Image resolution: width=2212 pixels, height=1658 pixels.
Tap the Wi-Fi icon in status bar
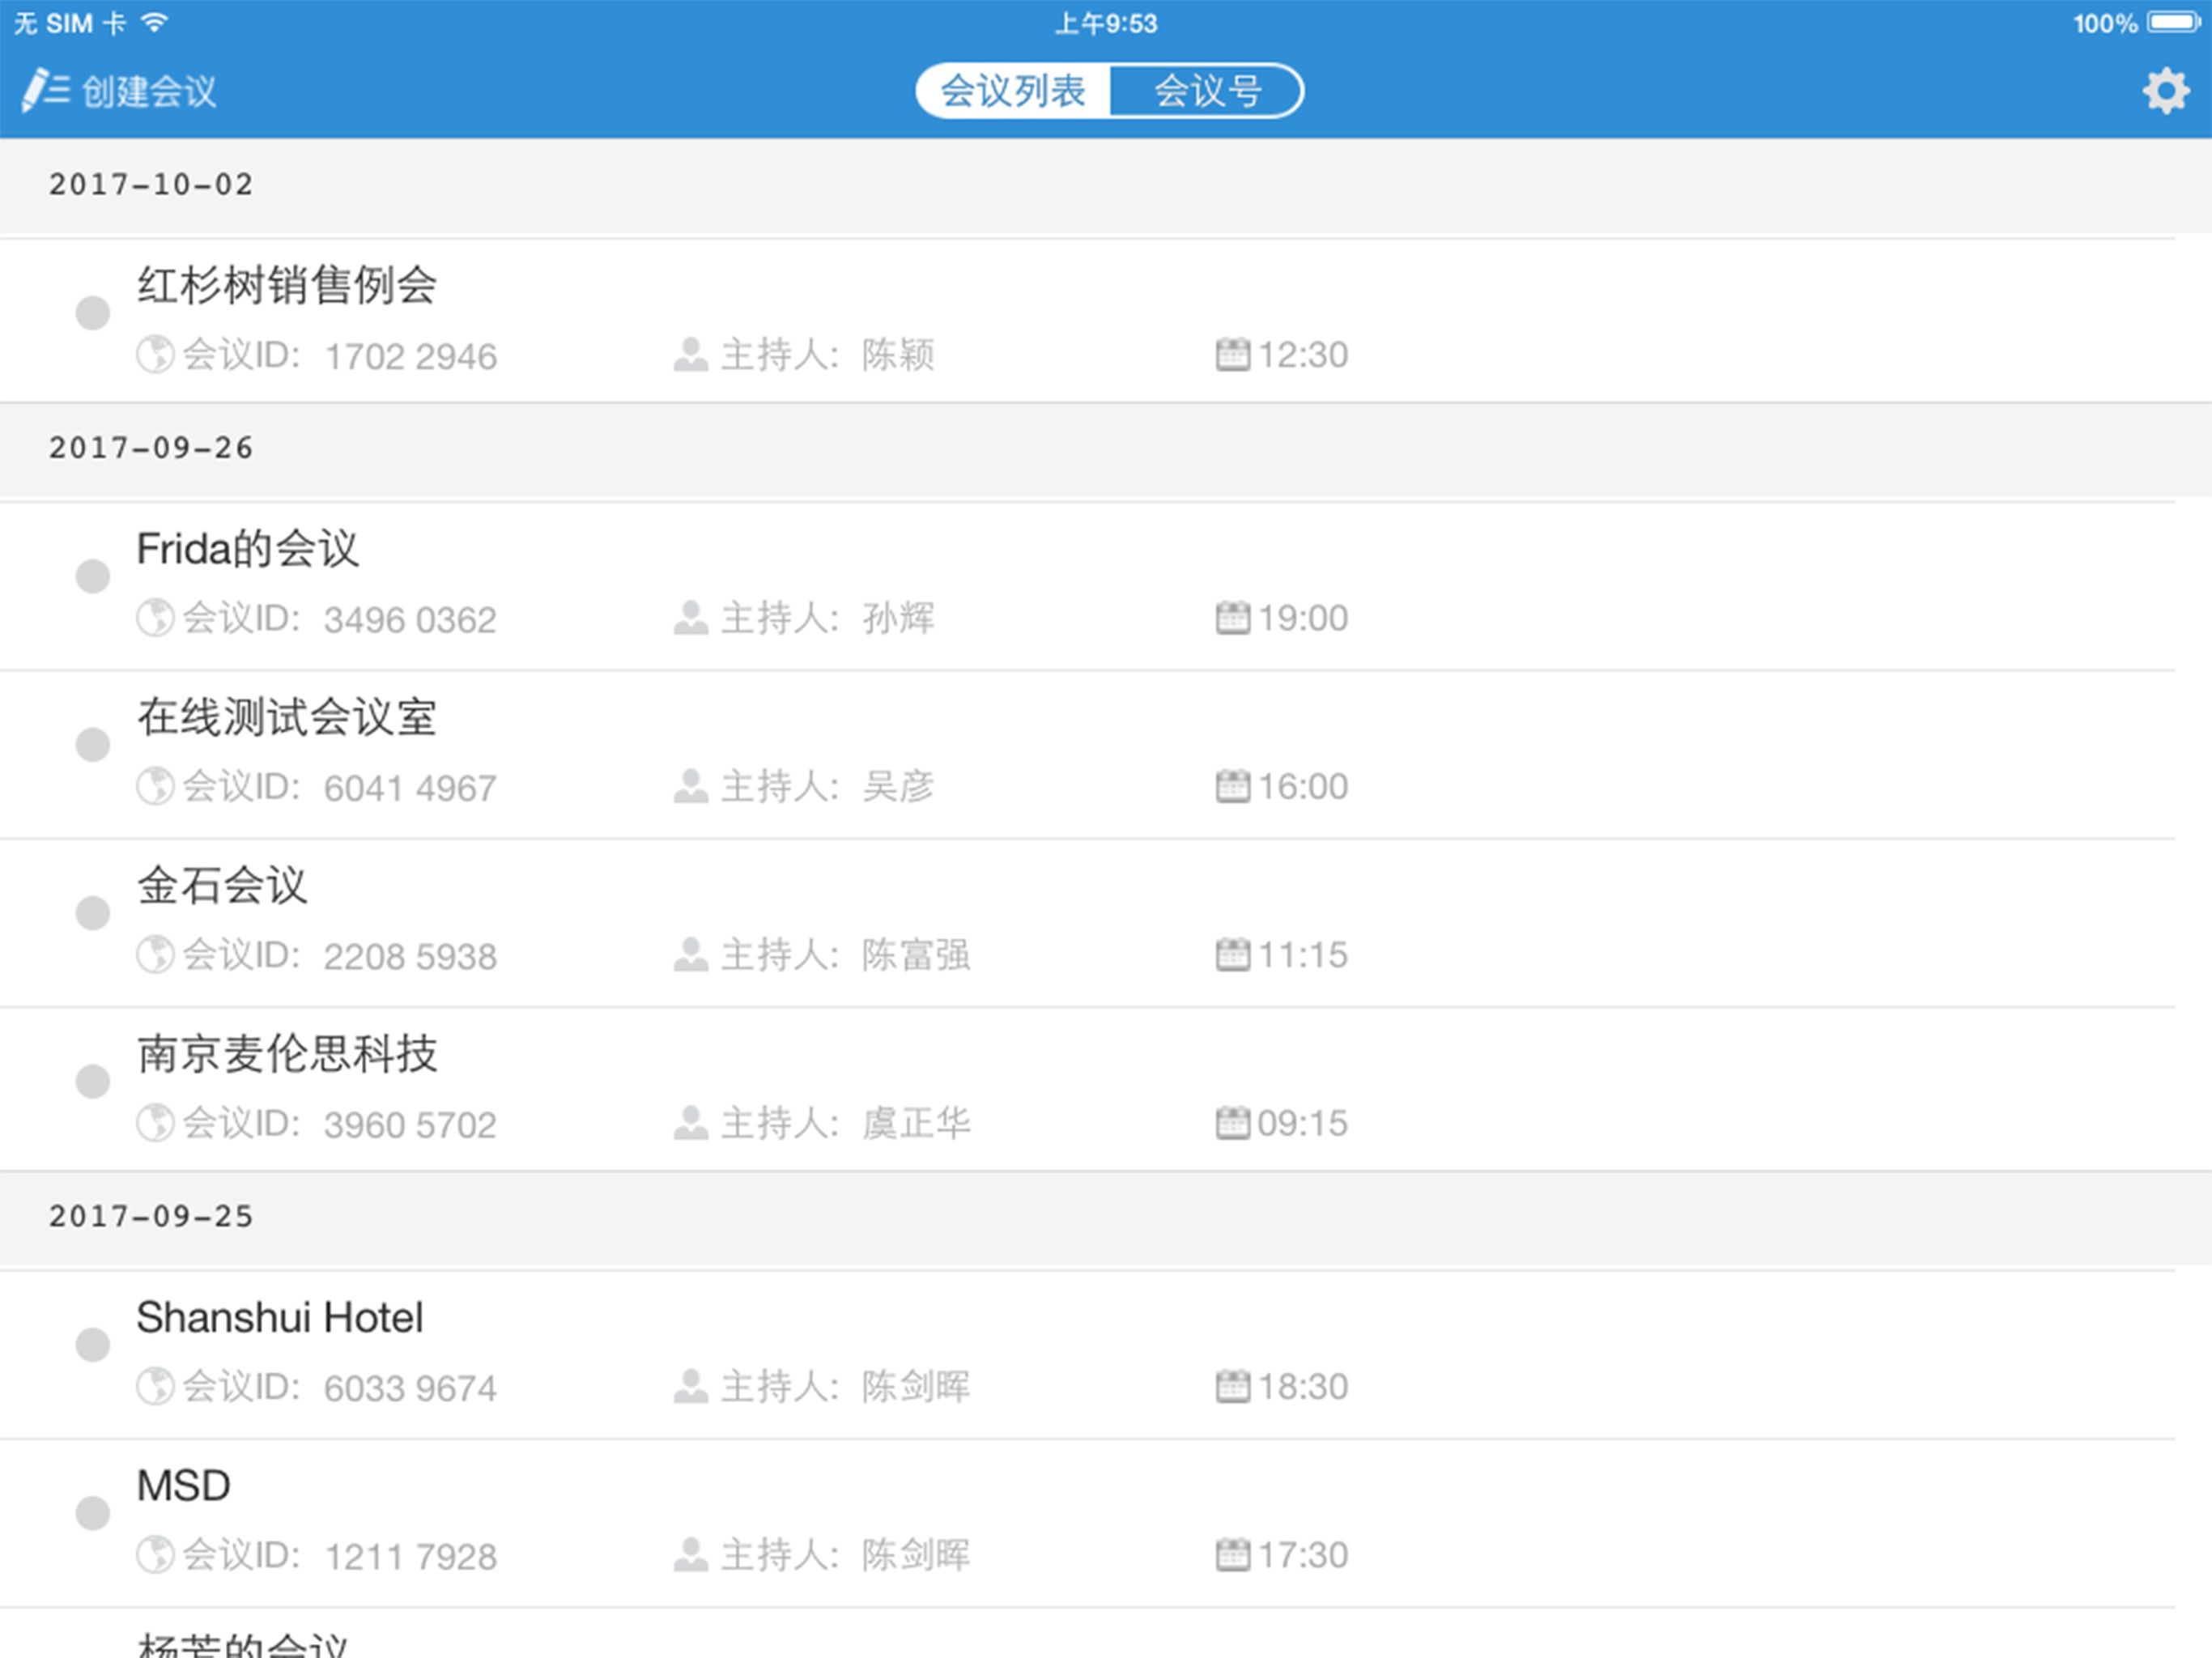154,22
